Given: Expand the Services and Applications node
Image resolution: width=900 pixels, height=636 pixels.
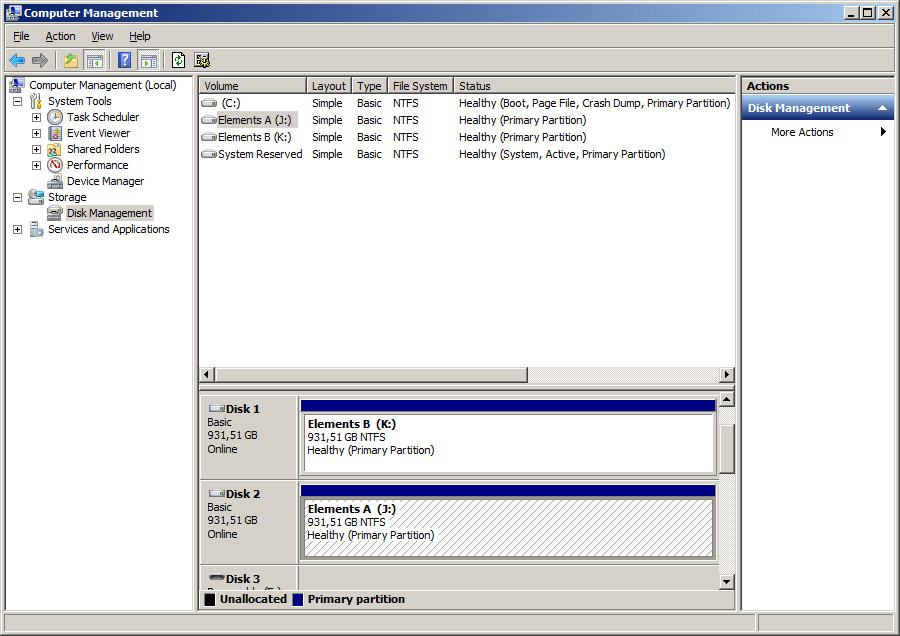Looking at the screenshot, I should point(18,230).
